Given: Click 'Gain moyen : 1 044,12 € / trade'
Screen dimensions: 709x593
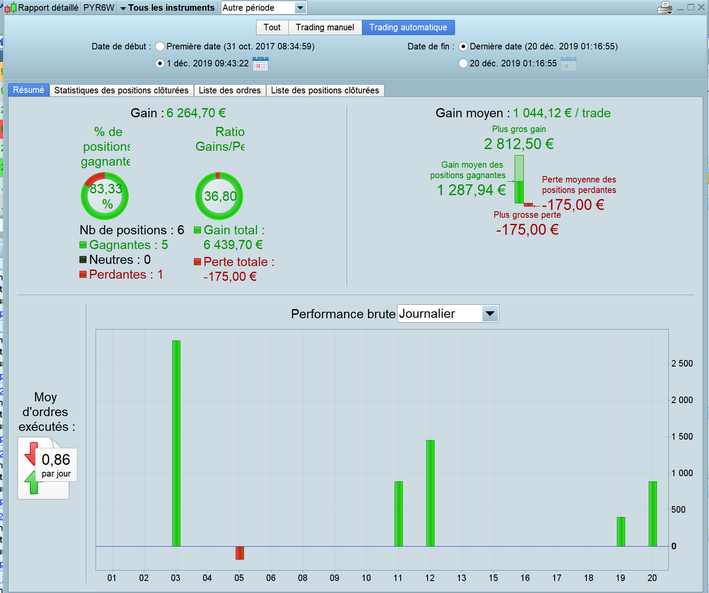Looking at the screenshot, I should coord(523,113).
